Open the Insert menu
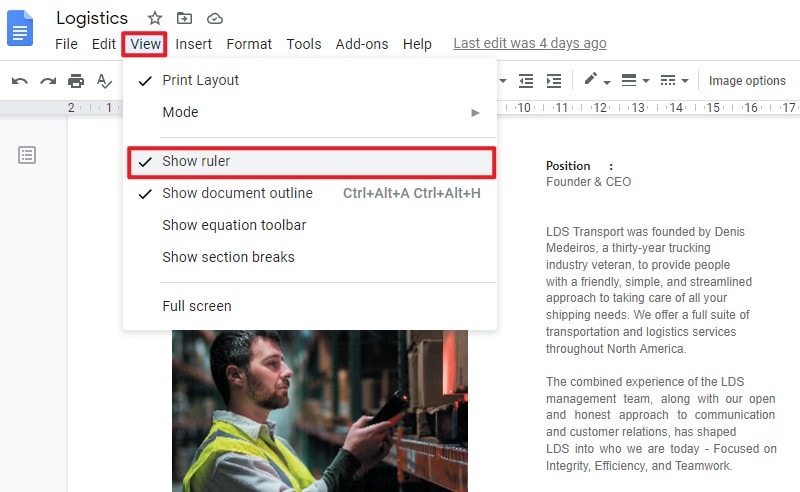Image resolution: width=800 pixels, height=492 pixels. point(193,44)
